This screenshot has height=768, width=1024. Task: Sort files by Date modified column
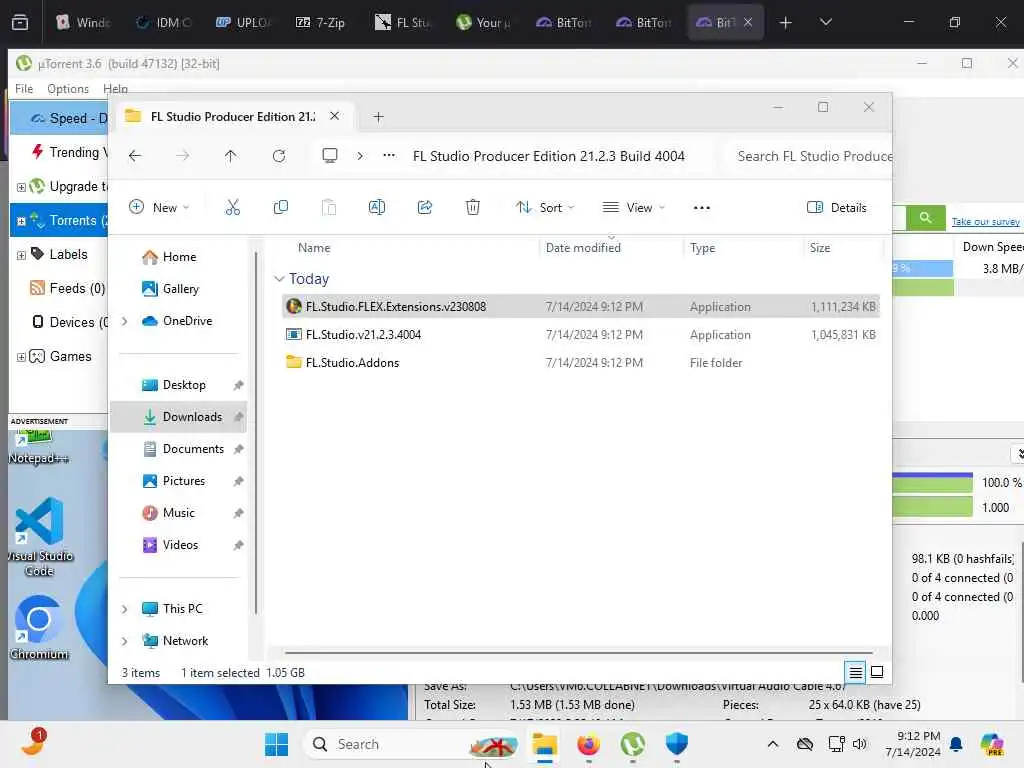pos(583,248)
